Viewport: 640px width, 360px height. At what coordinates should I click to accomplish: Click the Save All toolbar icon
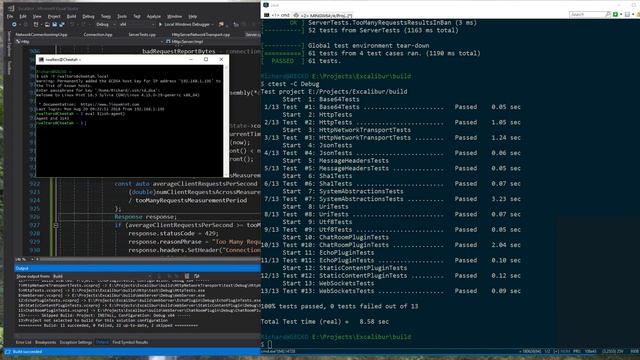click(62, 24)
